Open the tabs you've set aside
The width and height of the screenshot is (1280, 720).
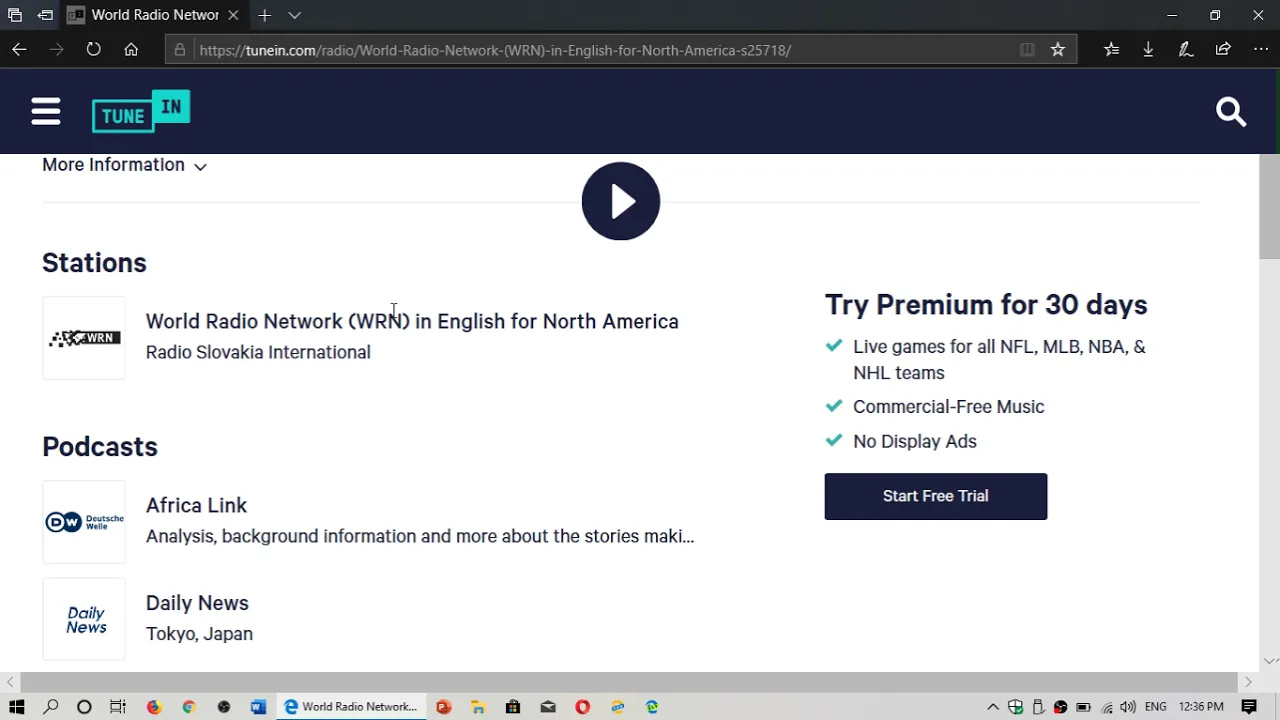[x=15, y=15]
